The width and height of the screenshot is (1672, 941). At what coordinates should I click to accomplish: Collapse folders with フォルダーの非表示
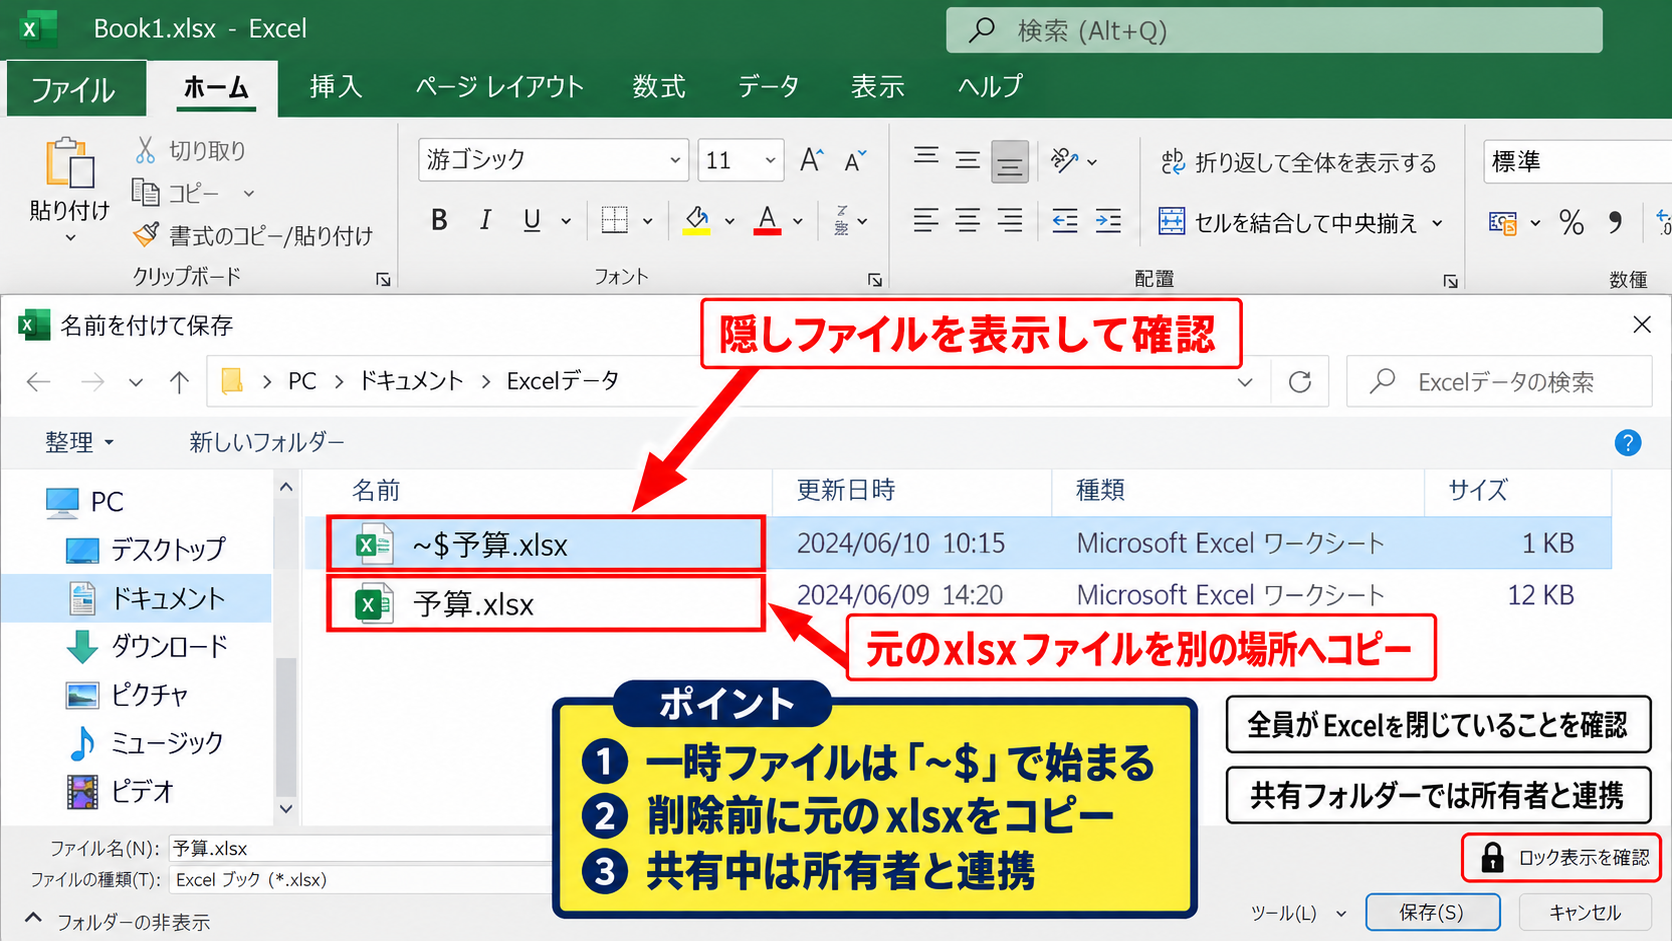[117, 921]
